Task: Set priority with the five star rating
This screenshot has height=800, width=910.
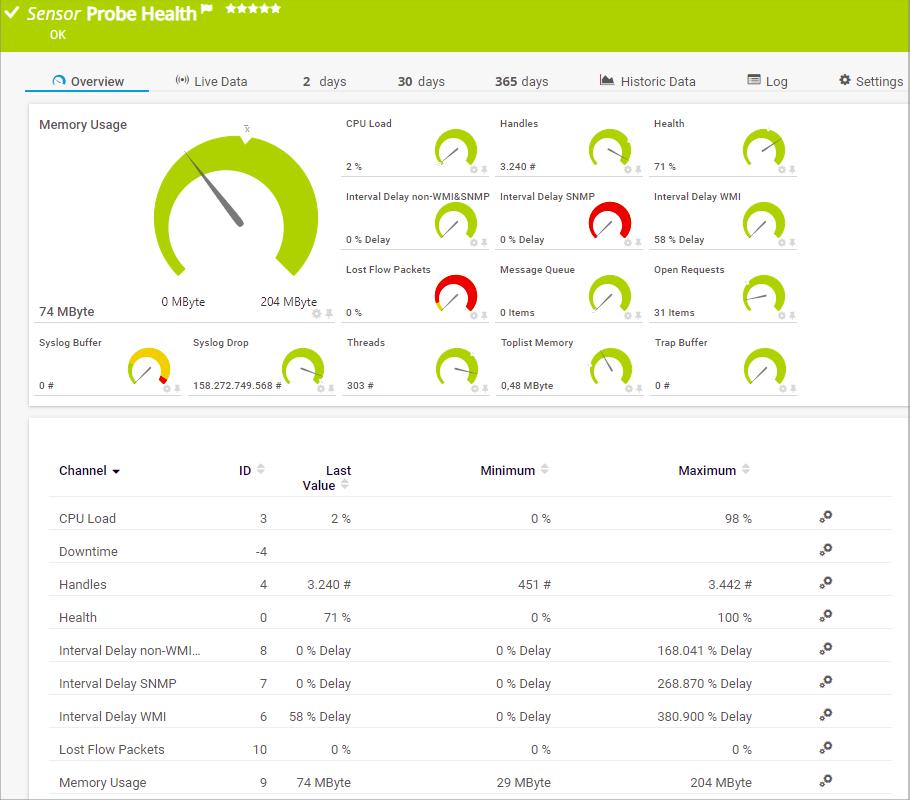Action: tap(253, 9)
